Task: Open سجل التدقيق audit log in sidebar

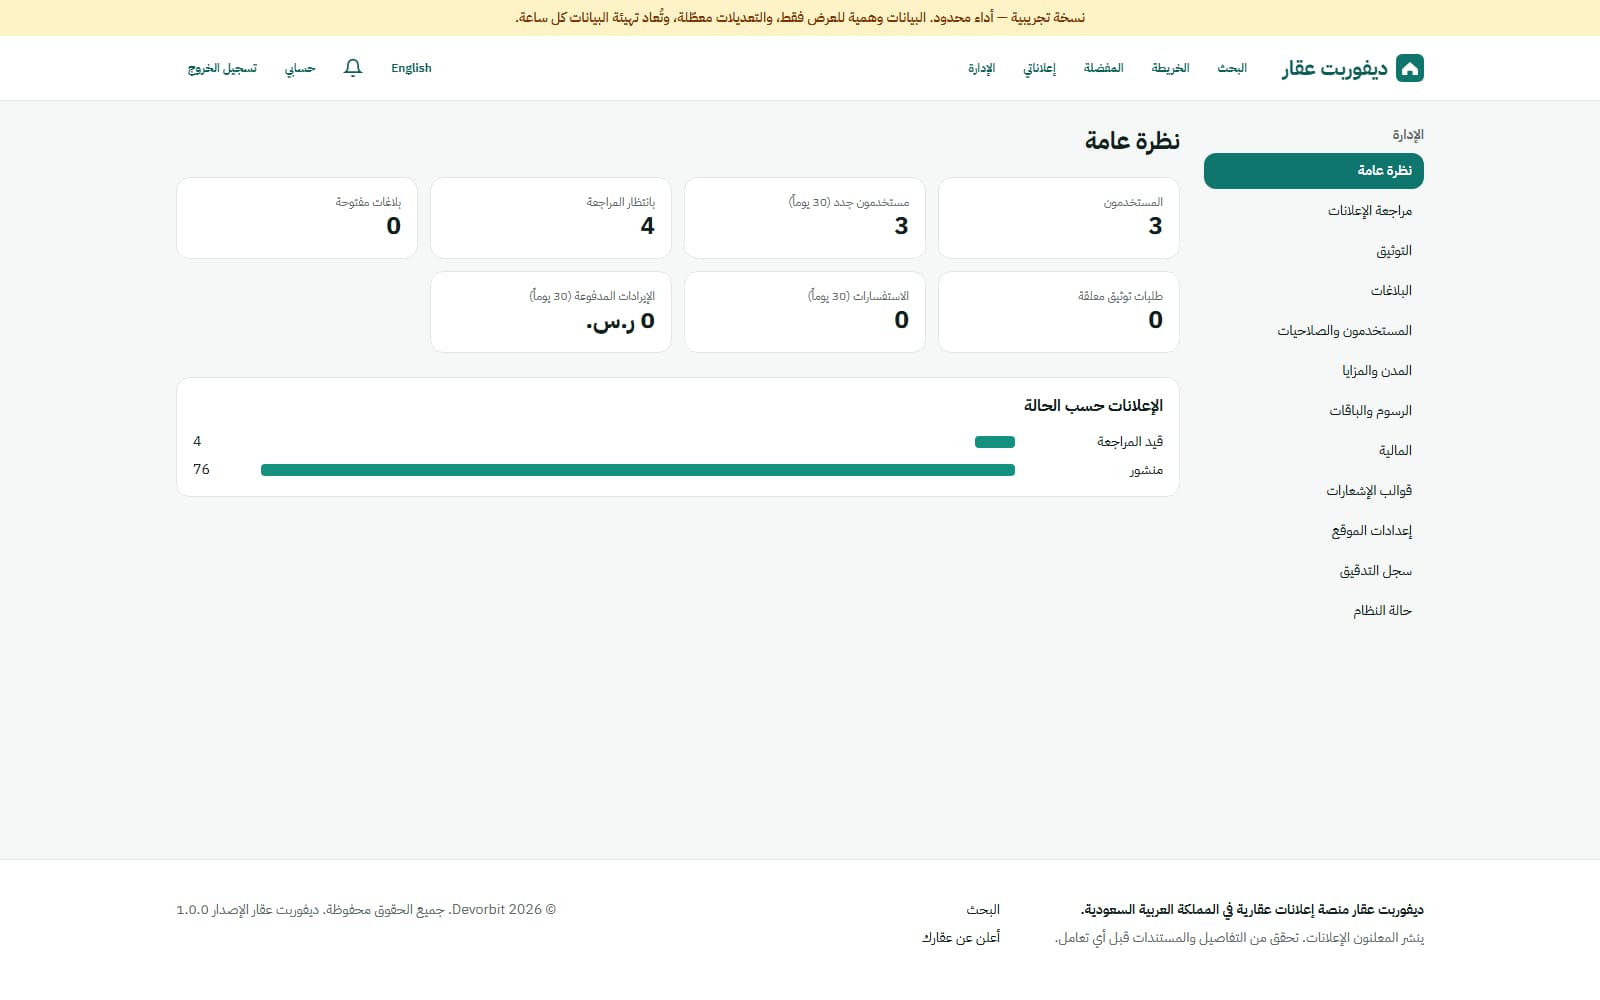Action: [1313, 571]
